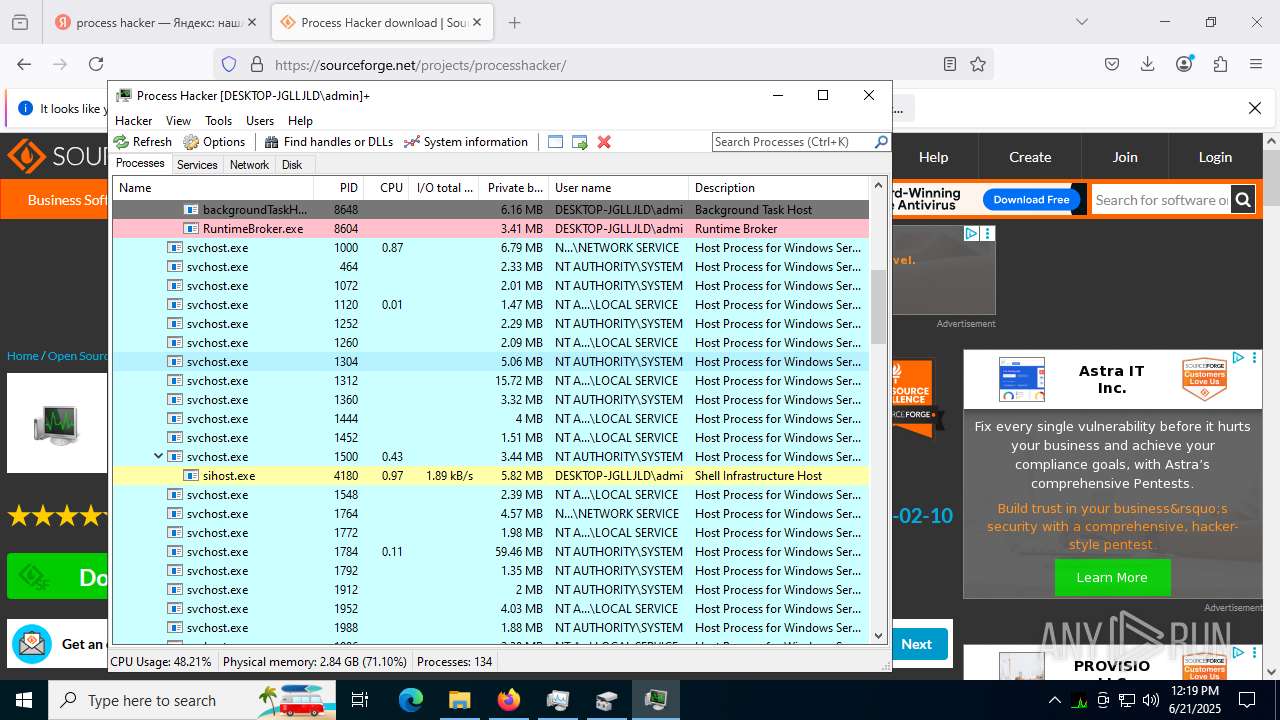Click the icon of sihost.exe

pyautogui.click(x=191, y=476)
